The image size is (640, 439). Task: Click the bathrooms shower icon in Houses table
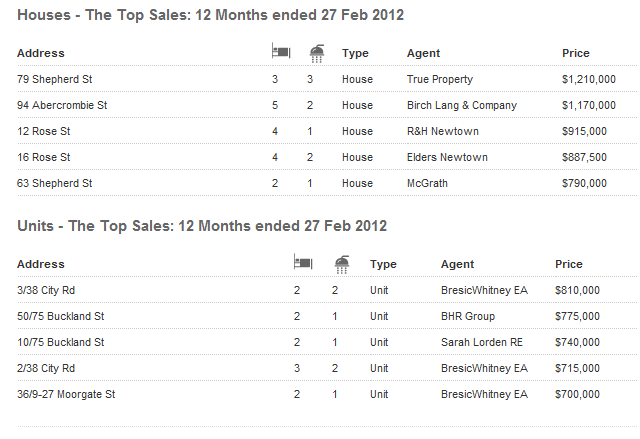(315, 52)
